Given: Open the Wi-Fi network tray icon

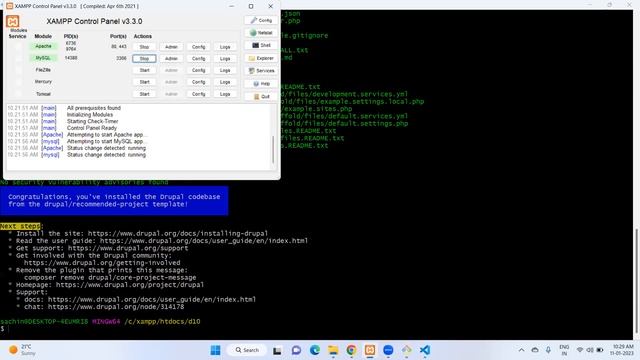Looking at the screenshot, I should coord(580,350).
